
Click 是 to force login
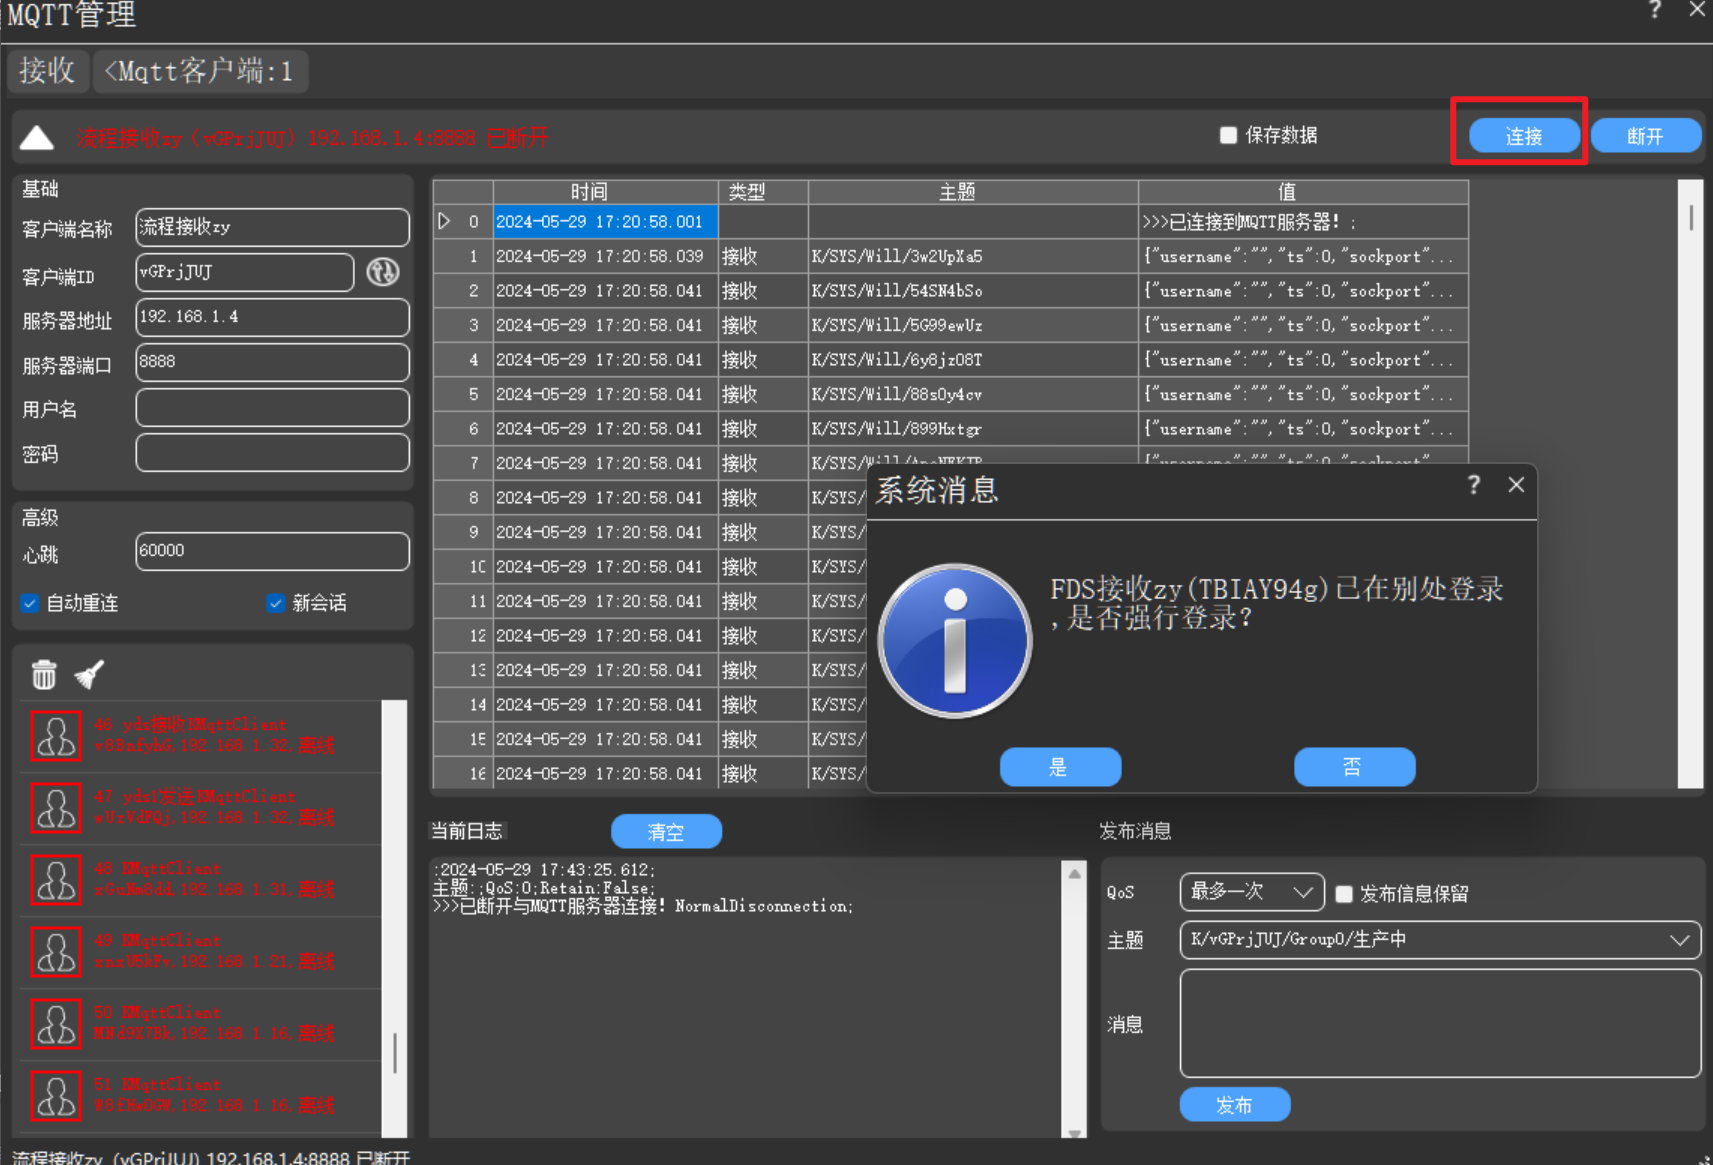(1060, 767)
